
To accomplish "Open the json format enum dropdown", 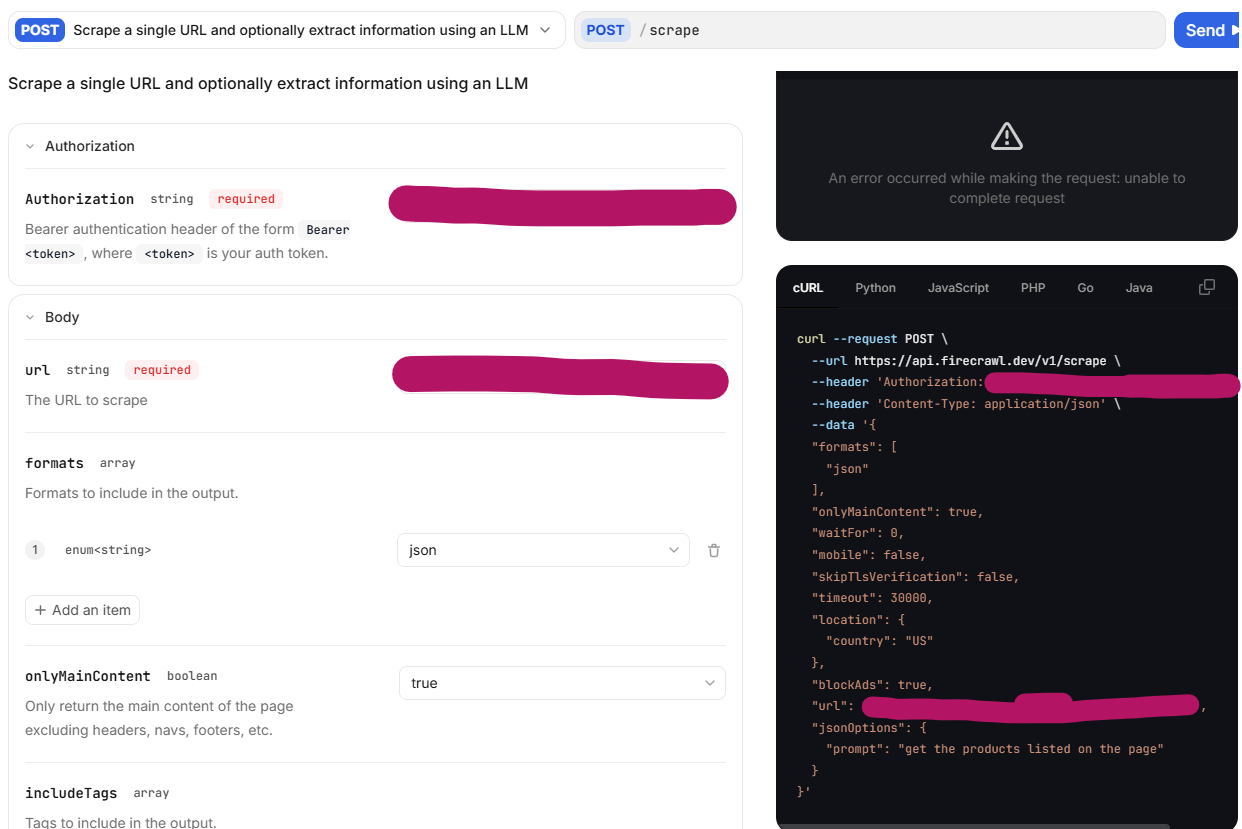I will (543, 550).
